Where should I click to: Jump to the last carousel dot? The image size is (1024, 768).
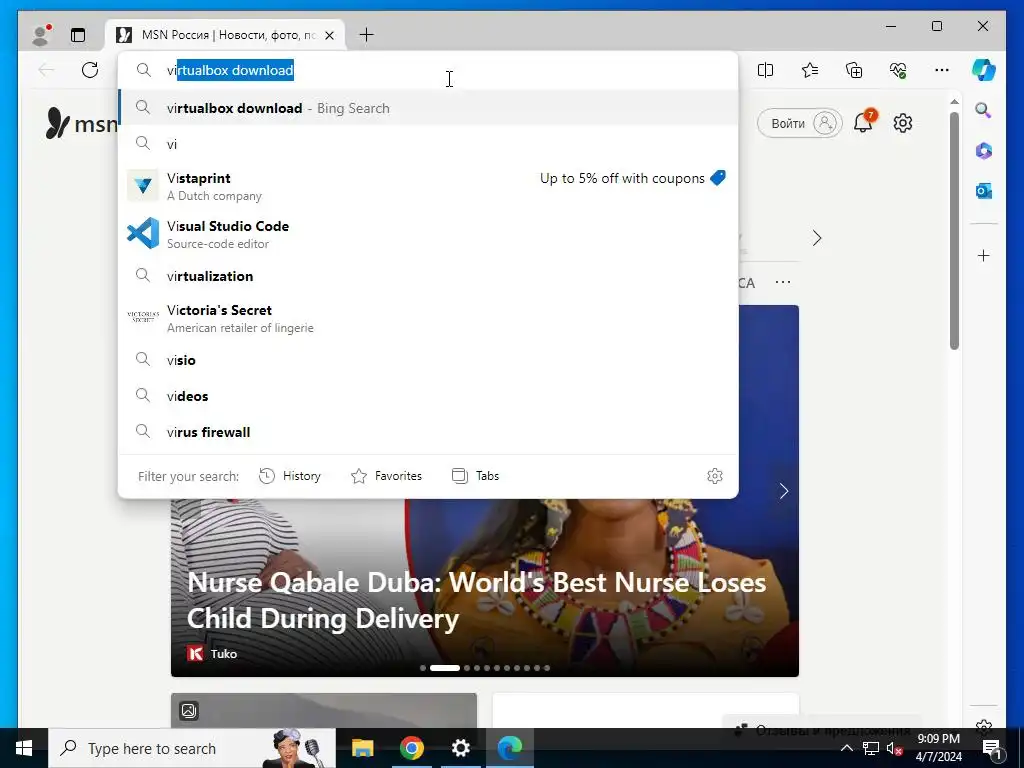(x=547, y=668)
